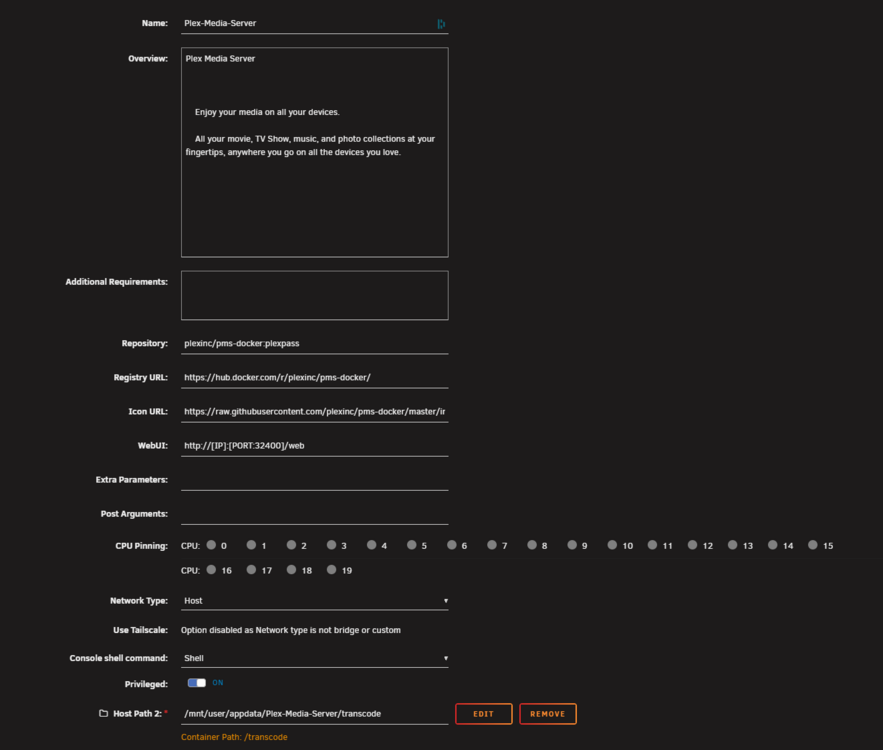Open the Network Type dropdown
Image resolution: width=883 pixels, height=750 pixels.
(x=314, y=601)
